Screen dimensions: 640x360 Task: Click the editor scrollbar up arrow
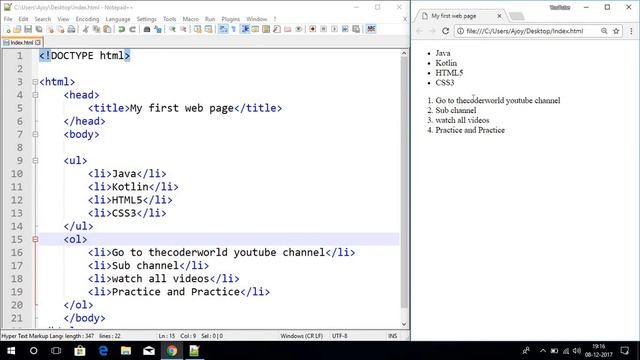click(x=404, y=53)
